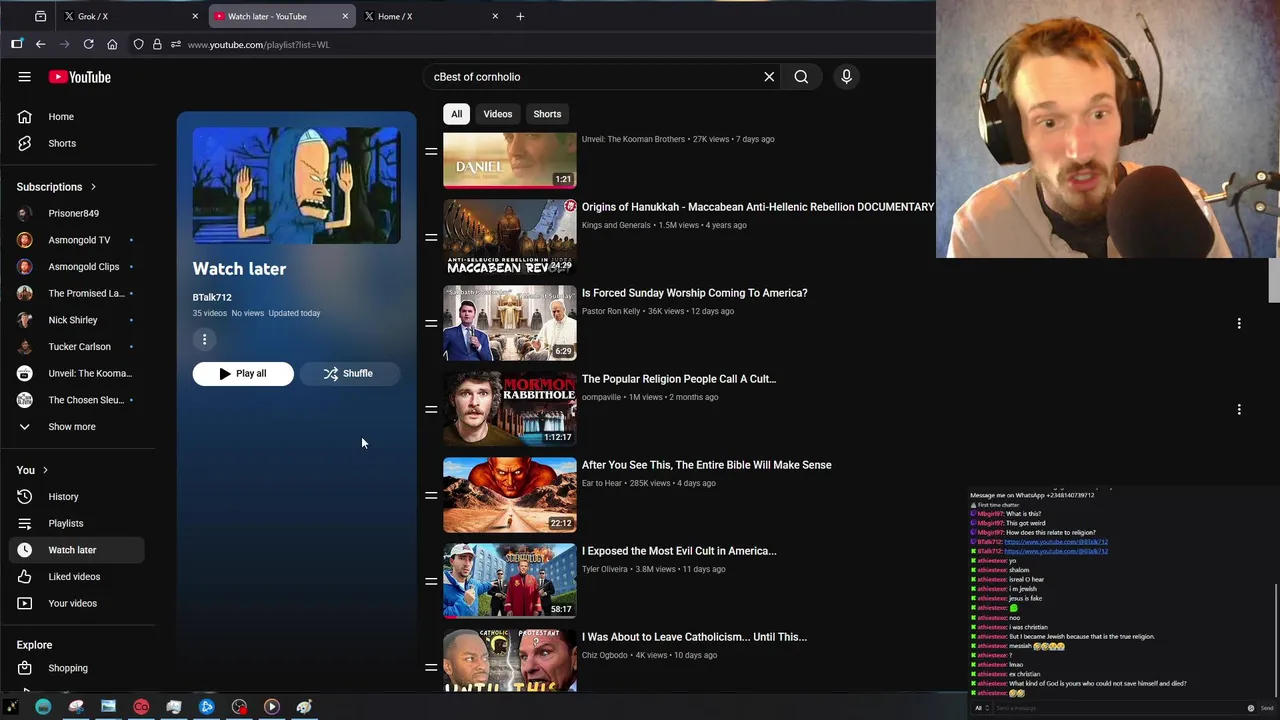Expand the You section chevron
Screen dimensions: 1280x720
pos(45,470)
